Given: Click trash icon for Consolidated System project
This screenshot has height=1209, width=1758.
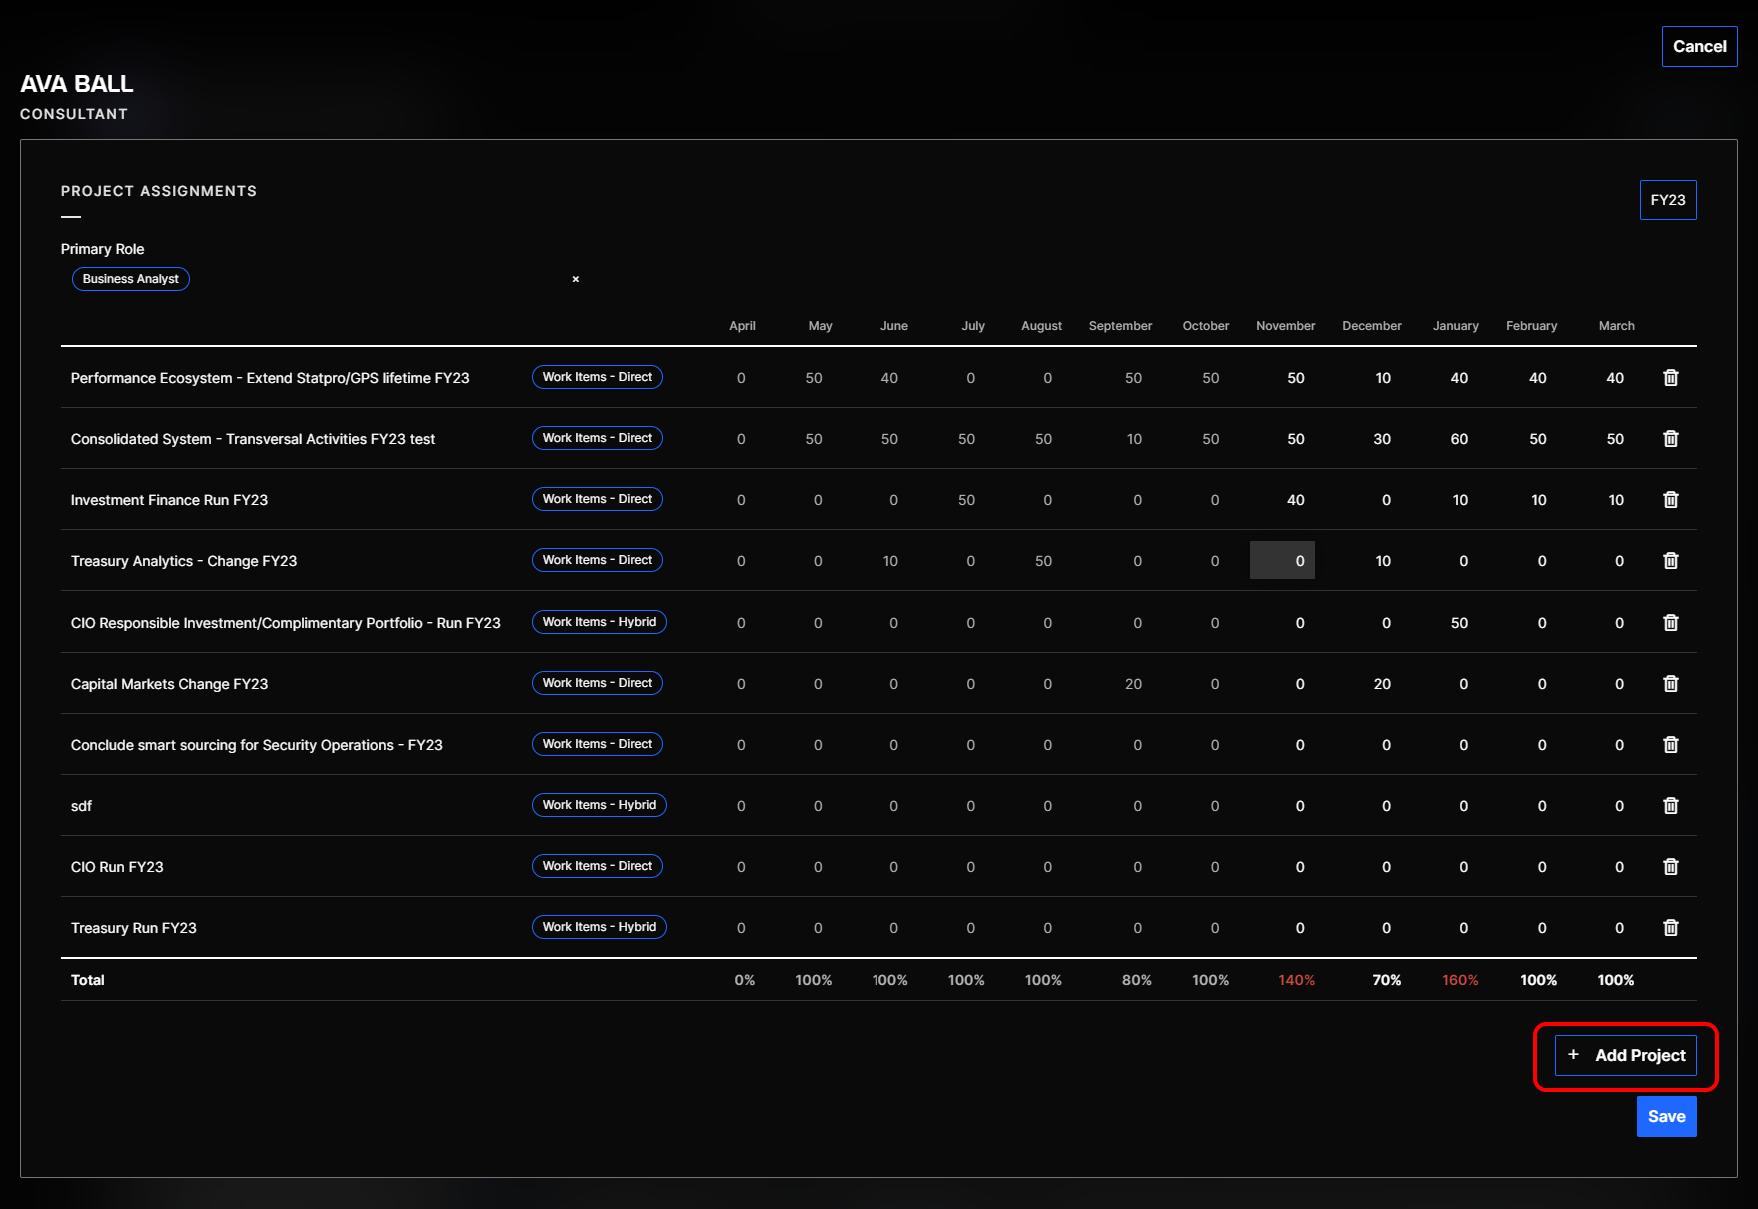Looking at the screenshot, I should [x=1670, y=439].
